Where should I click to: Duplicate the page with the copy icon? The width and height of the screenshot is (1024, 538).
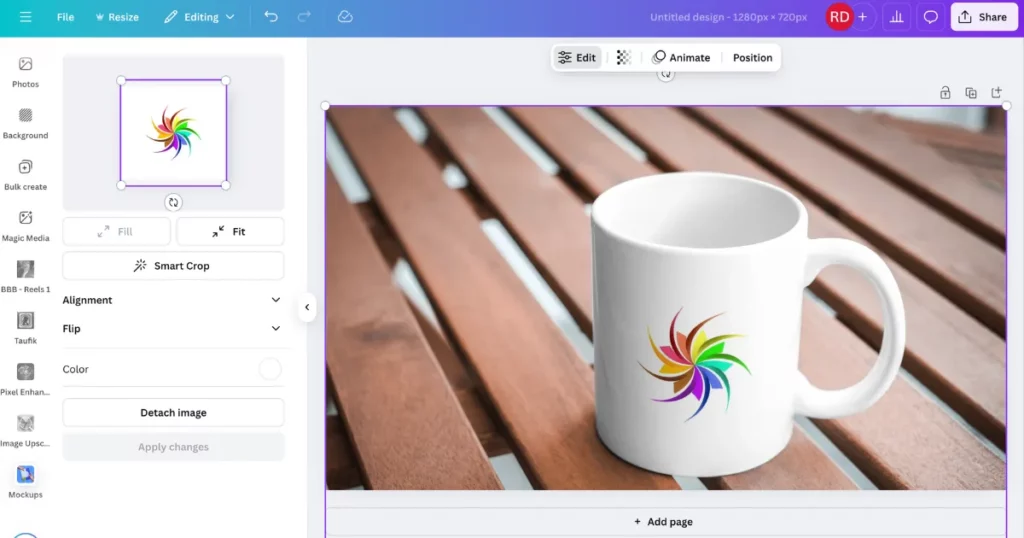[x=971, y=93]
